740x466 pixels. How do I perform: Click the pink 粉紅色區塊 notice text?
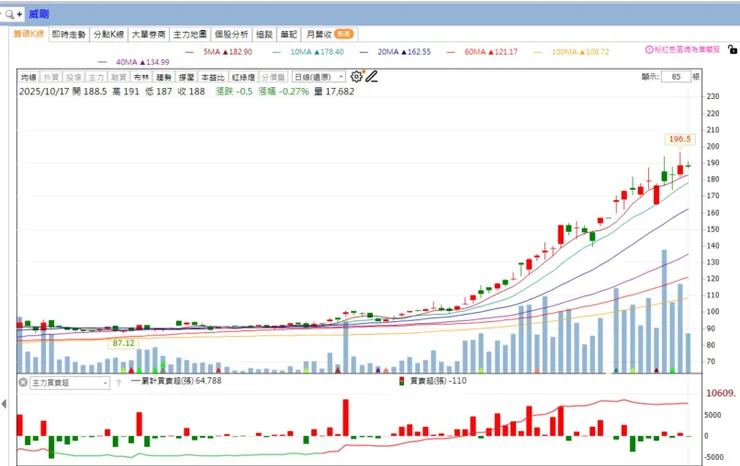687,50
